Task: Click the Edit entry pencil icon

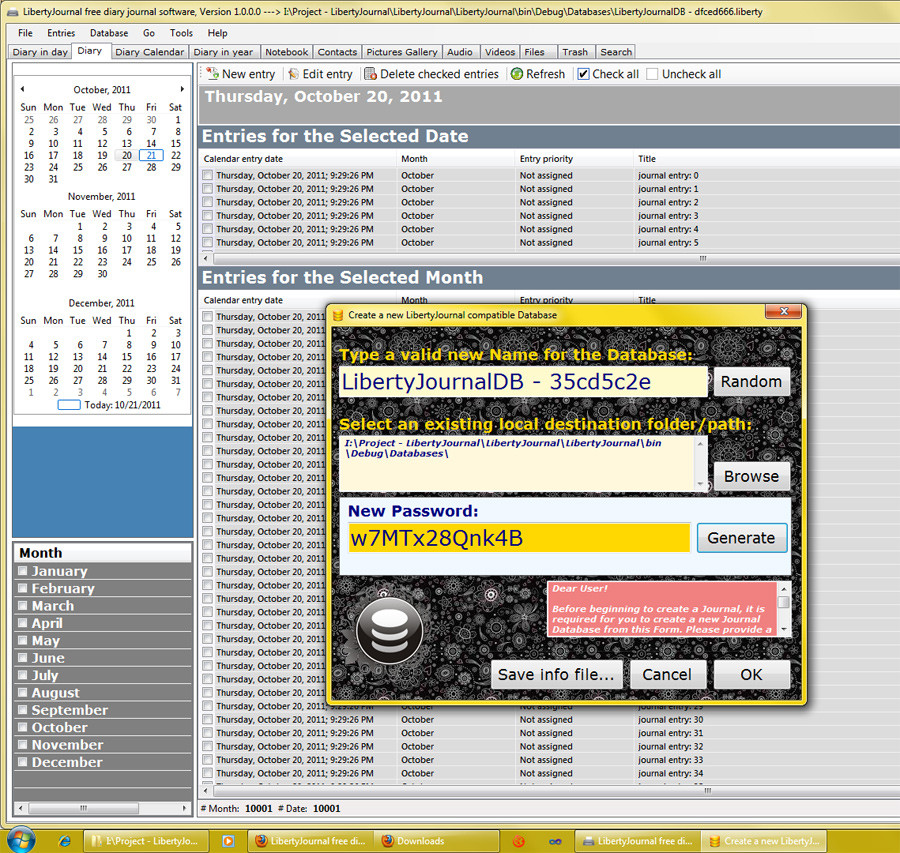Action: [293, 74]
